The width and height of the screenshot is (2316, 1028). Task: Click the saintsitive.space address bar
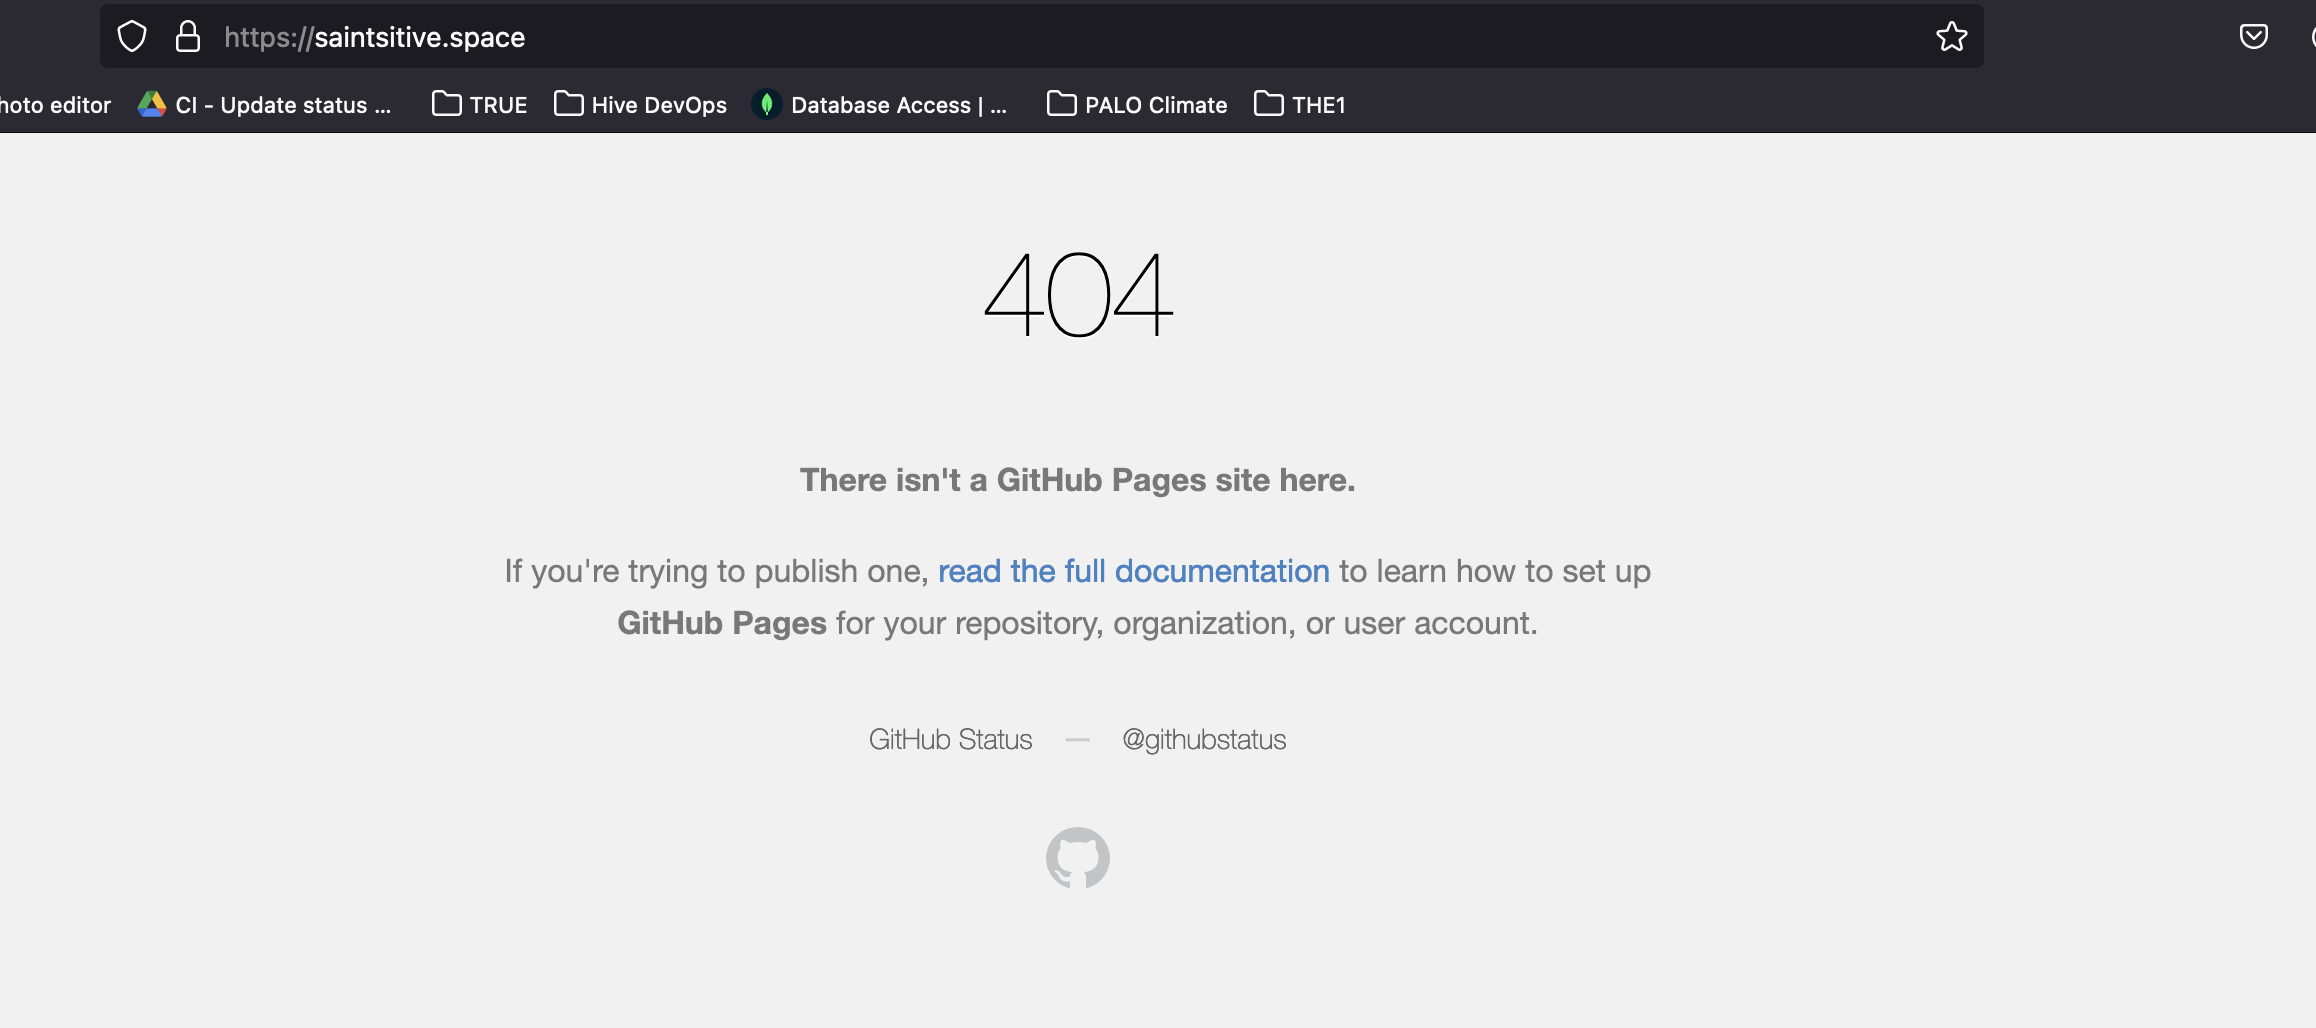[x=375, y=37]
